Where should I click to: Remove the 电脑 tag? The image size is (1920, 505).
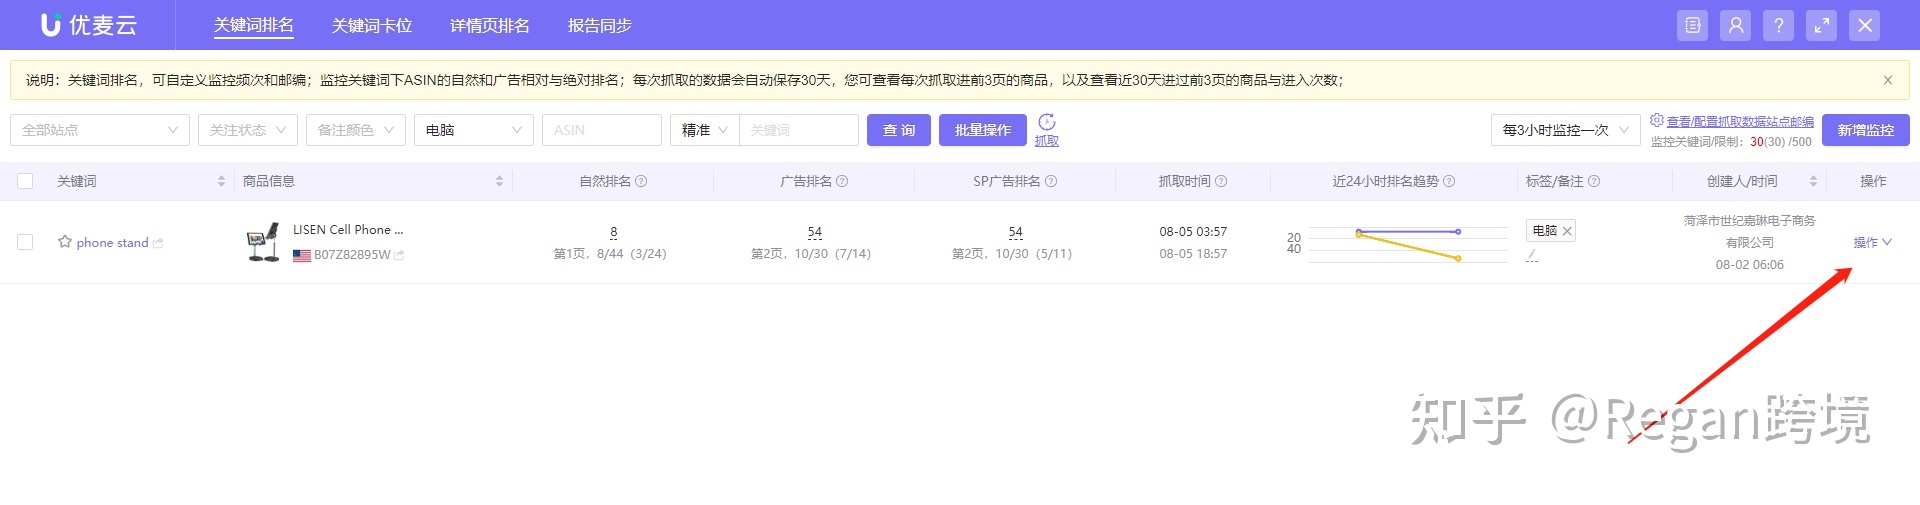pos(1567,231)
